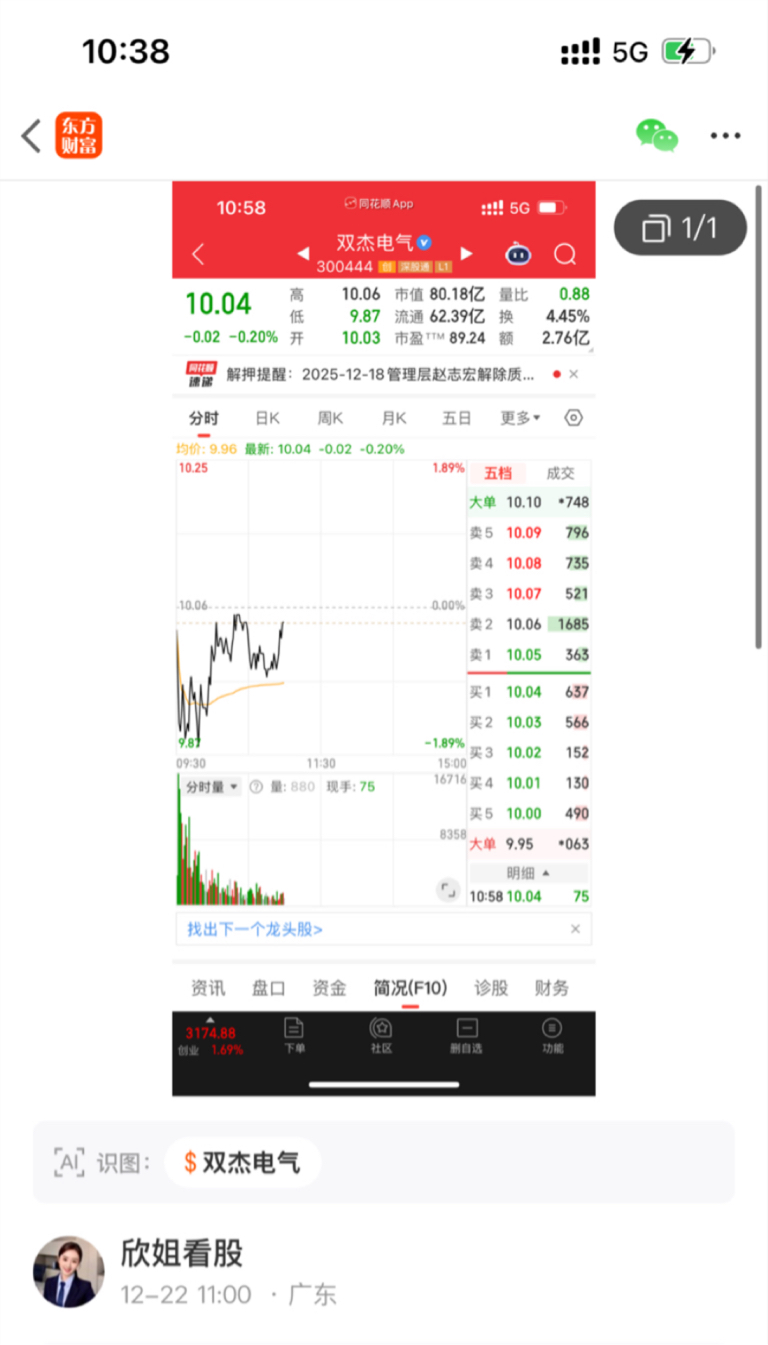
Task: Open the 资金 tab
Action: pyautogui.click(x=329, y=988)
